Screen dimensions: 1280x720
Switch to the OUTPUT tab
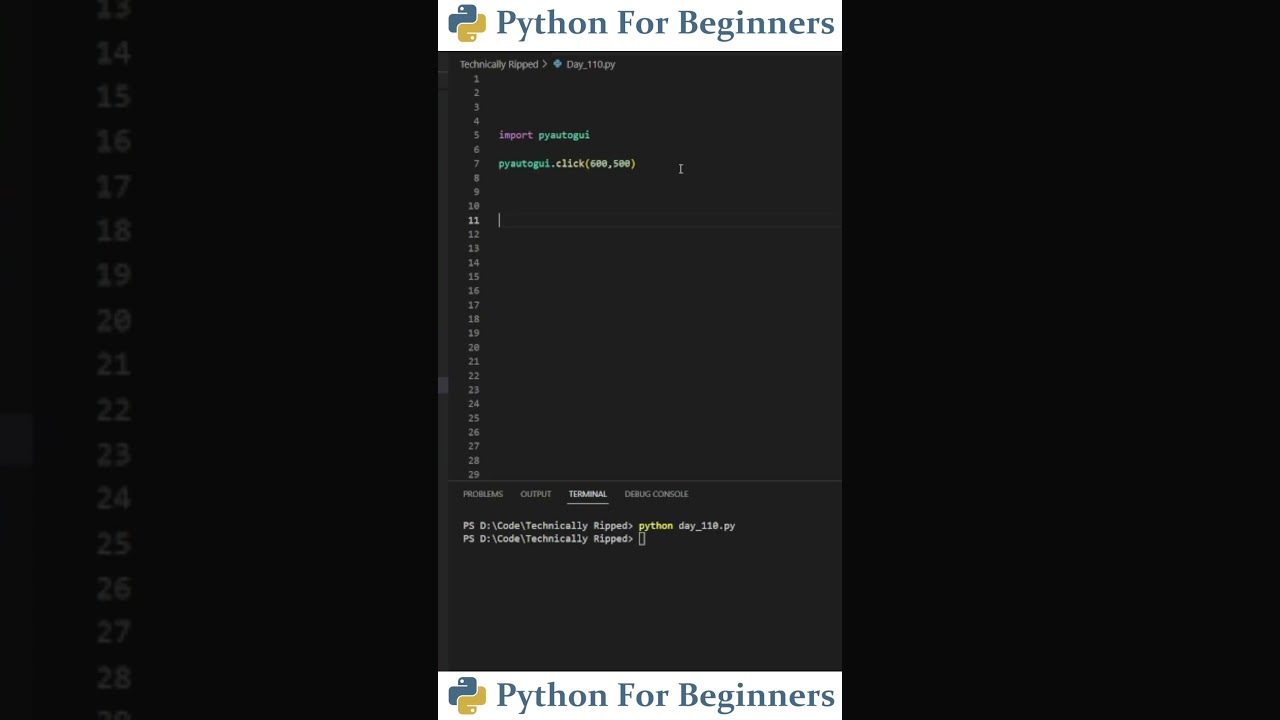tap(535, 494)
